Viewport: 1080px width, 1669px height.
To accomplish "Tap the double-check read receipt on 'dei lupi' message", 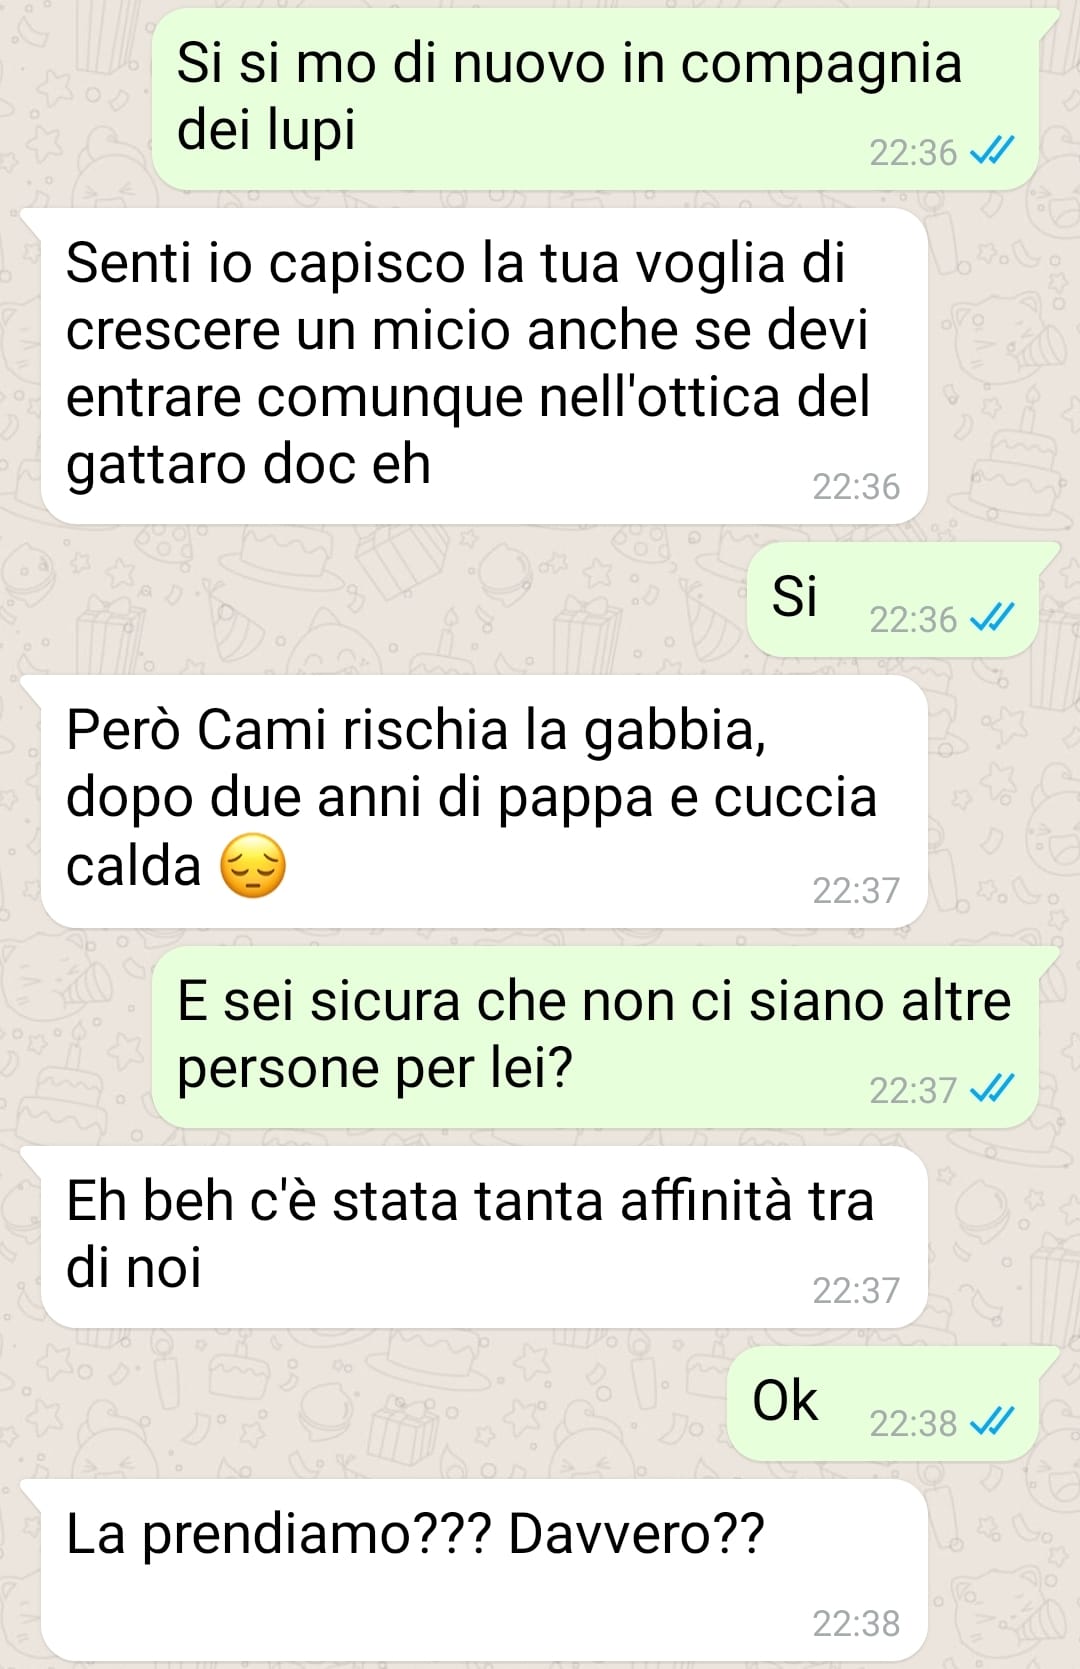I will click(993, 152).
